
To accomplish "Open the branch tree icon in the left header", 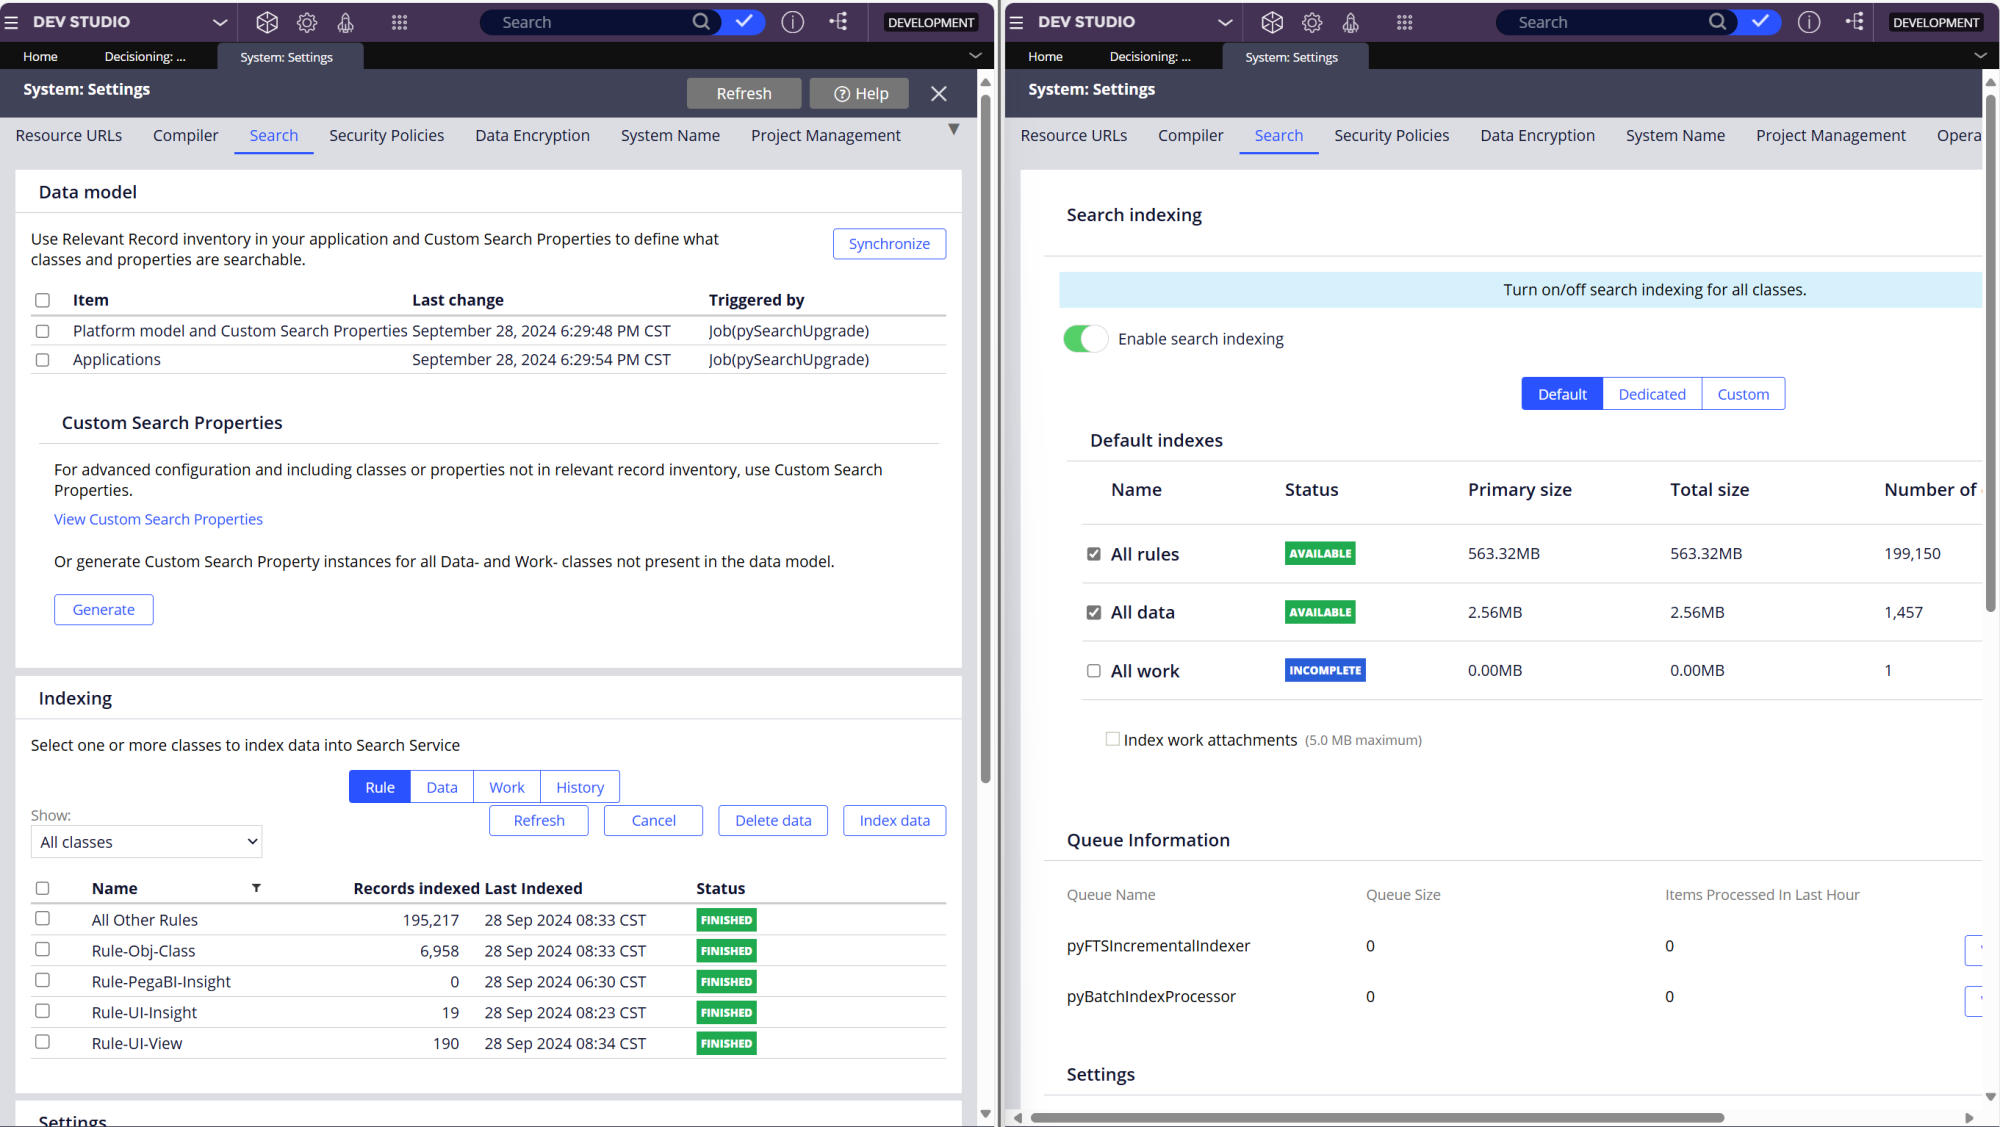I will click(x=839, y=22).
